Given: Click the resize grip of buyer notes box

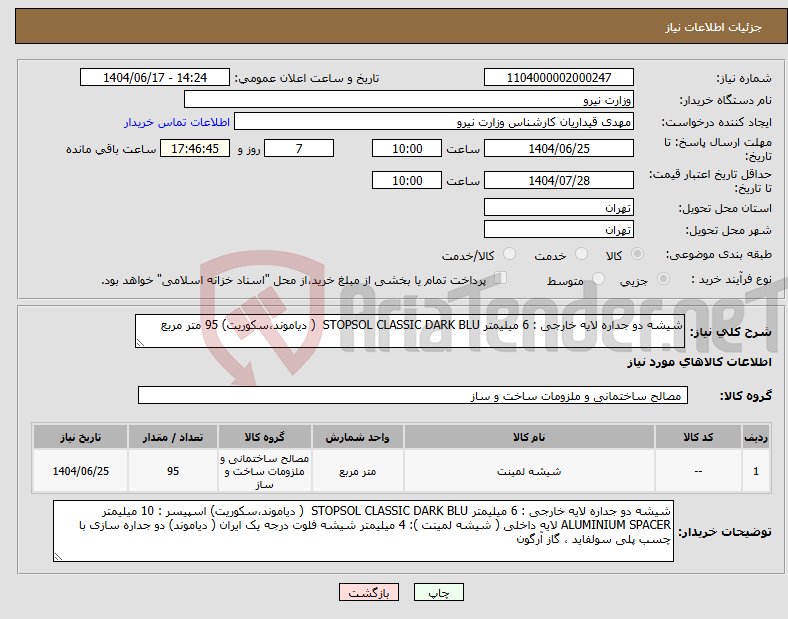Looking at the screenshot, I should (58, 557).
